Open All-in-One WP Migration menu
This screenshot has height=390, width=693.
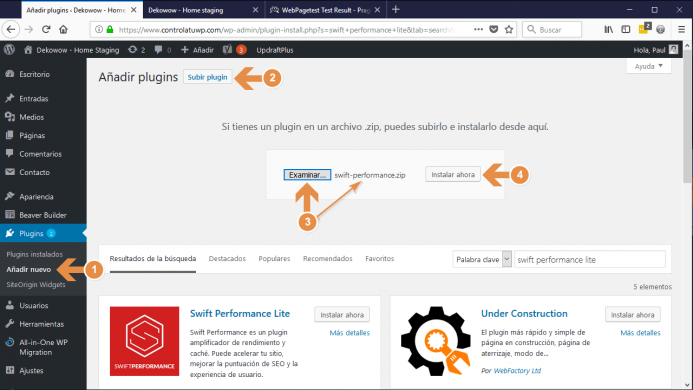click(x=43, y=347)
